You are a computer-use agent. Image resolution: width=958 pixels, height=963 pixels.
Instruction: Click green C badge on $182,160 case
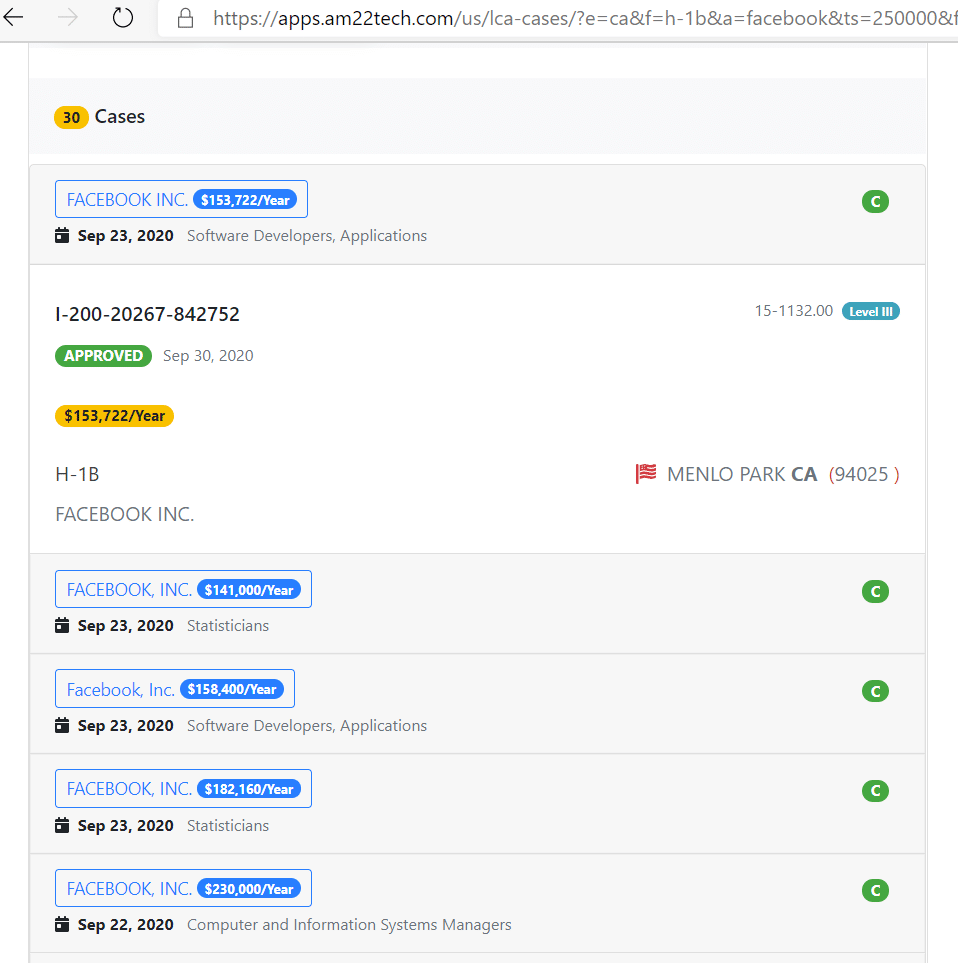pos(875,790)
